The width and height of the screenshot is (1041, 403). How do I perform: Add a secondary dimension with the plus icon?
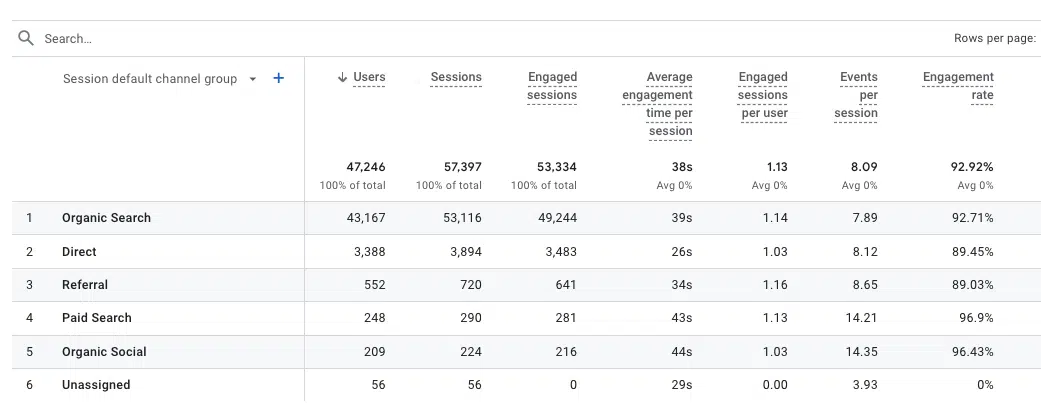pos(279,78)
